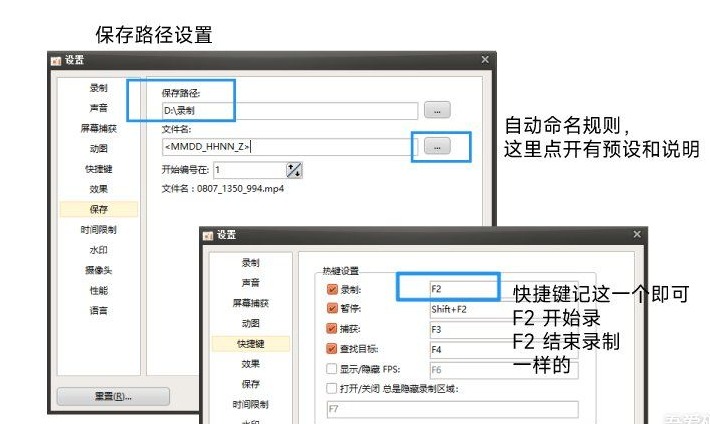710x424 pixels.
Task: Open 屏幕捕获 in back settings window sidebar
Action: click(x=98, y=128)
